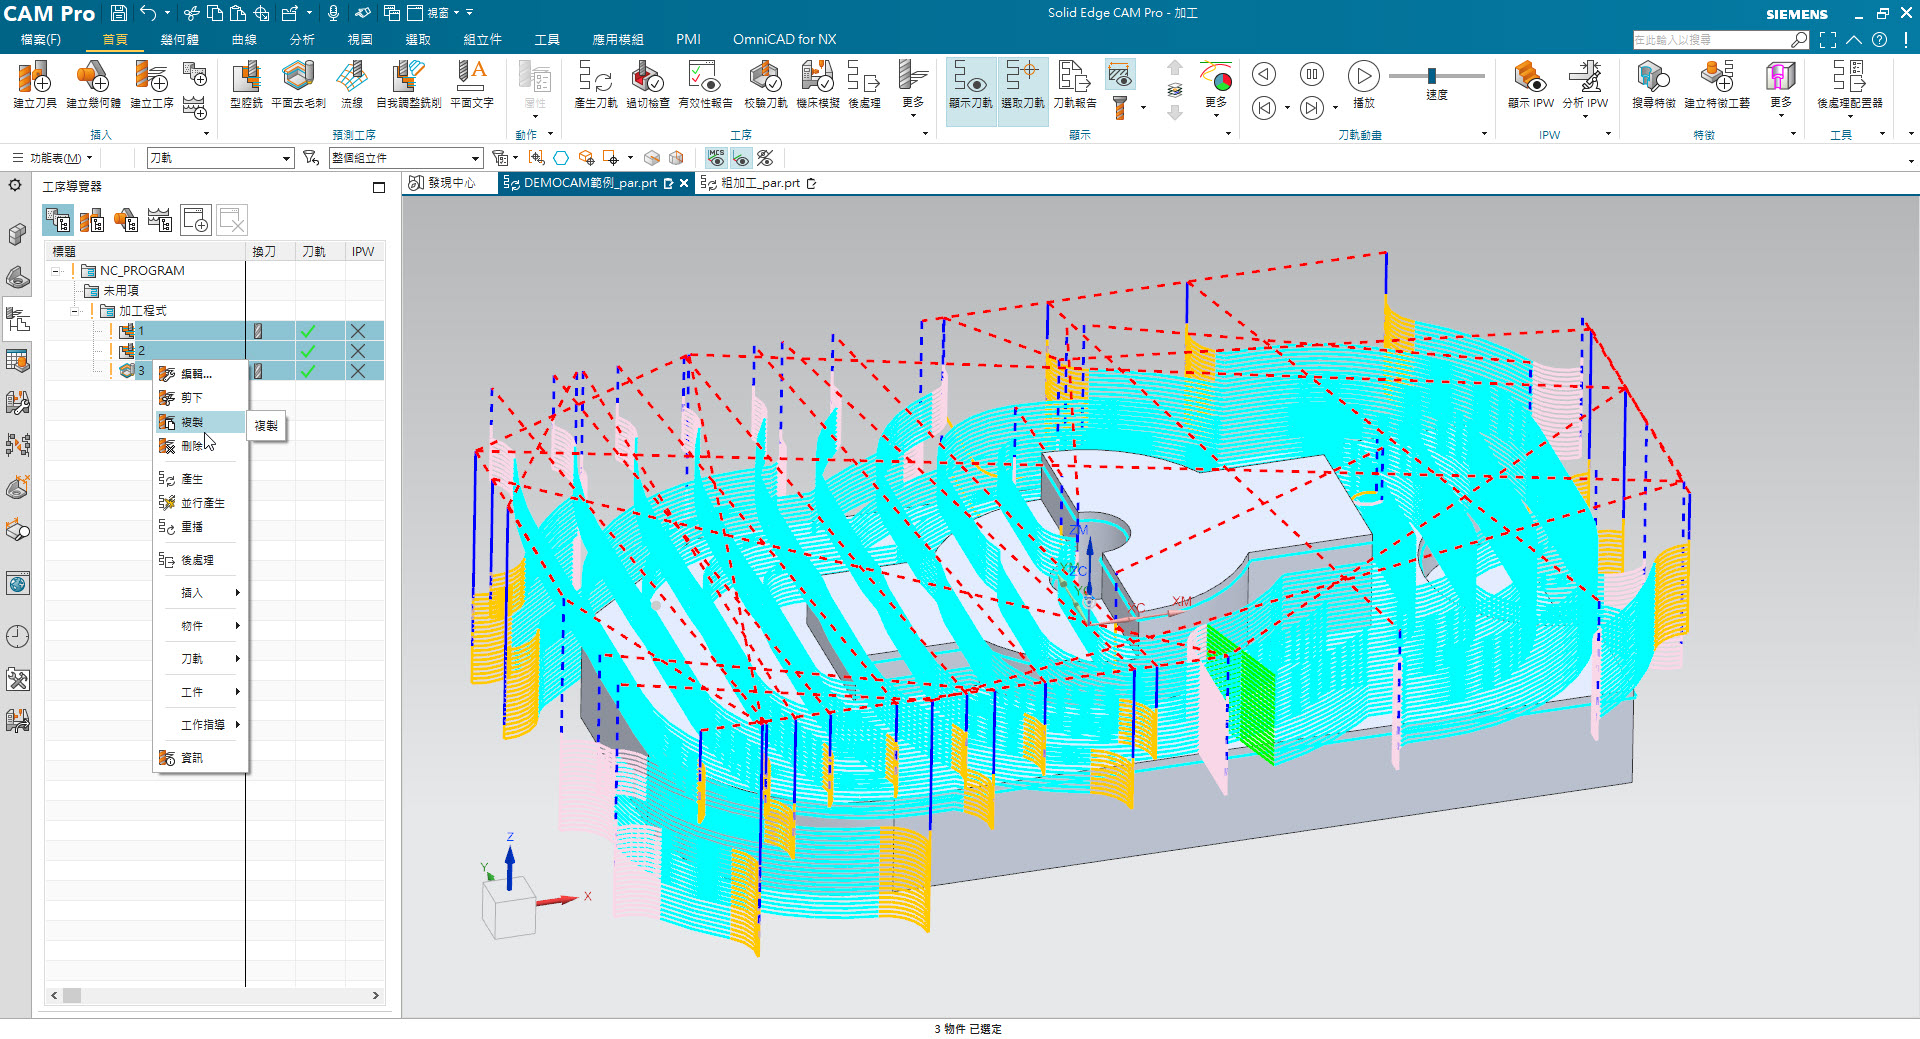
Task: Open the 刀軌報告 tool path report
Action: point(1075,84)
